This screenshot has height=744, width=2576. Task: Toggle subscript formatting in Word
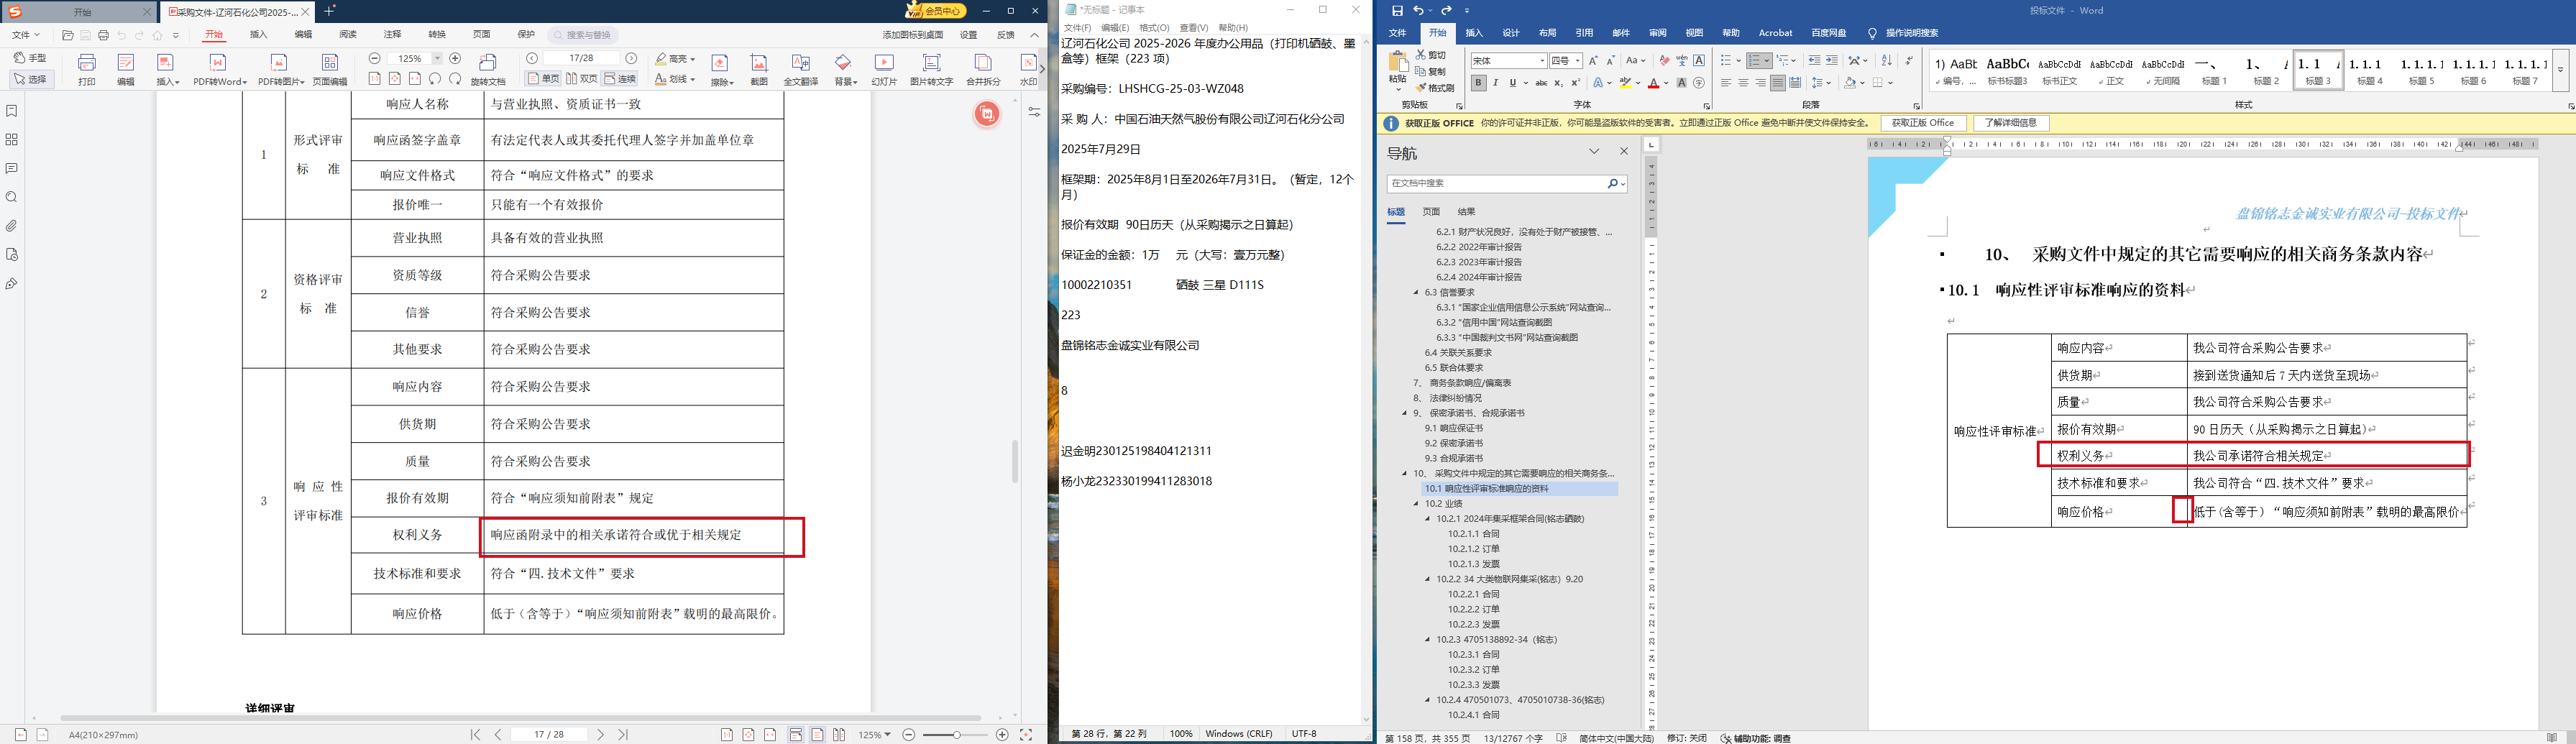(1558, 83)
